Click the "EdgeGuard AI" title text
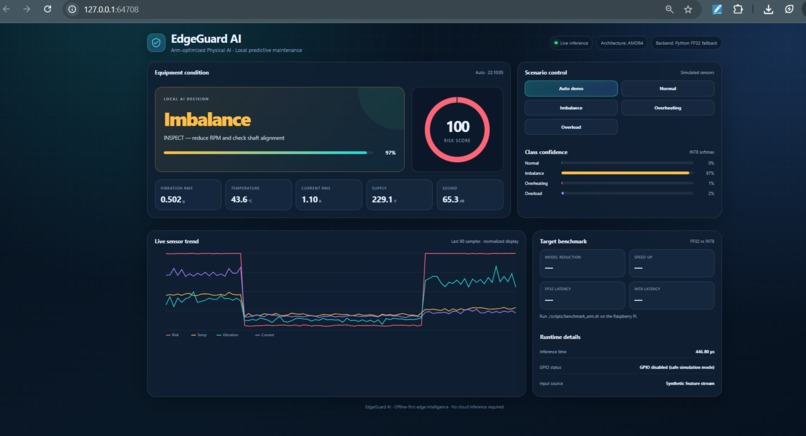Image resolution: width=806 pixels, height=436 pixels. [x=206, y=39]
